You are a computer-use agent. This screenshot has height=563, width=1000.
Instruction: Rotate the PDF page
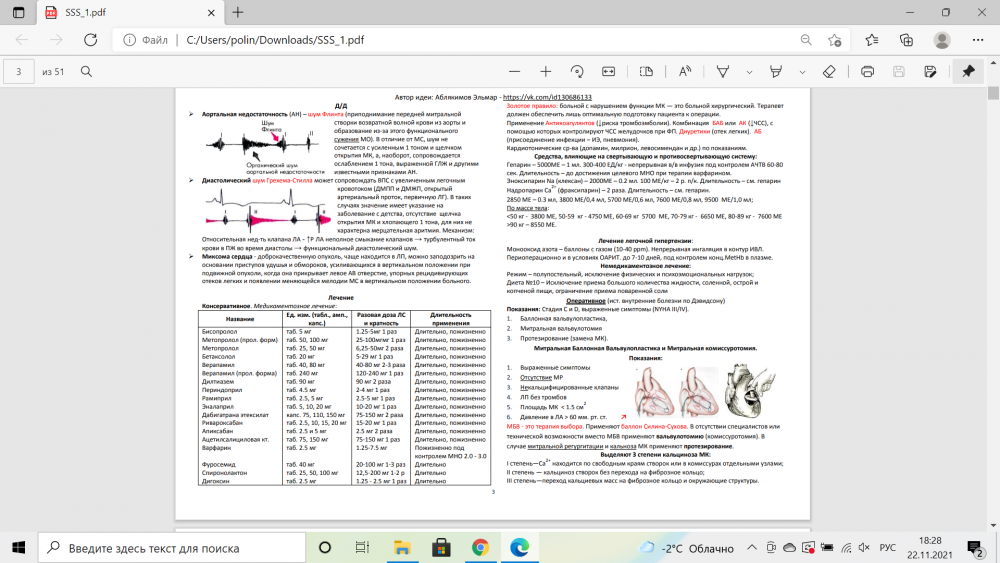point(577,72)
